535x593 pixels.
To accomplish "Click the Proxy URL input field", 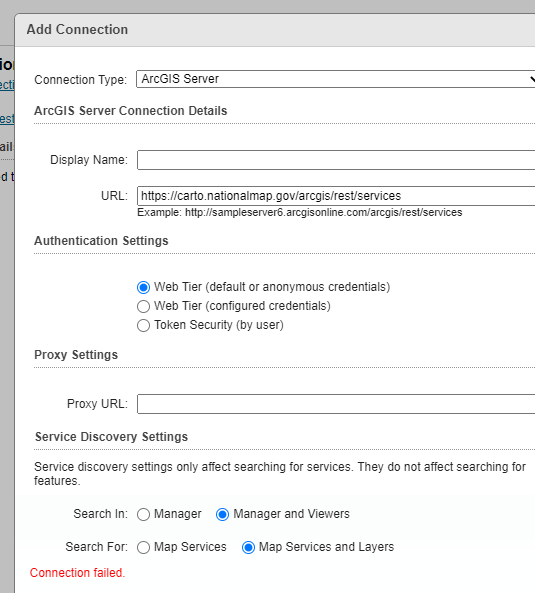I will 336,404.
